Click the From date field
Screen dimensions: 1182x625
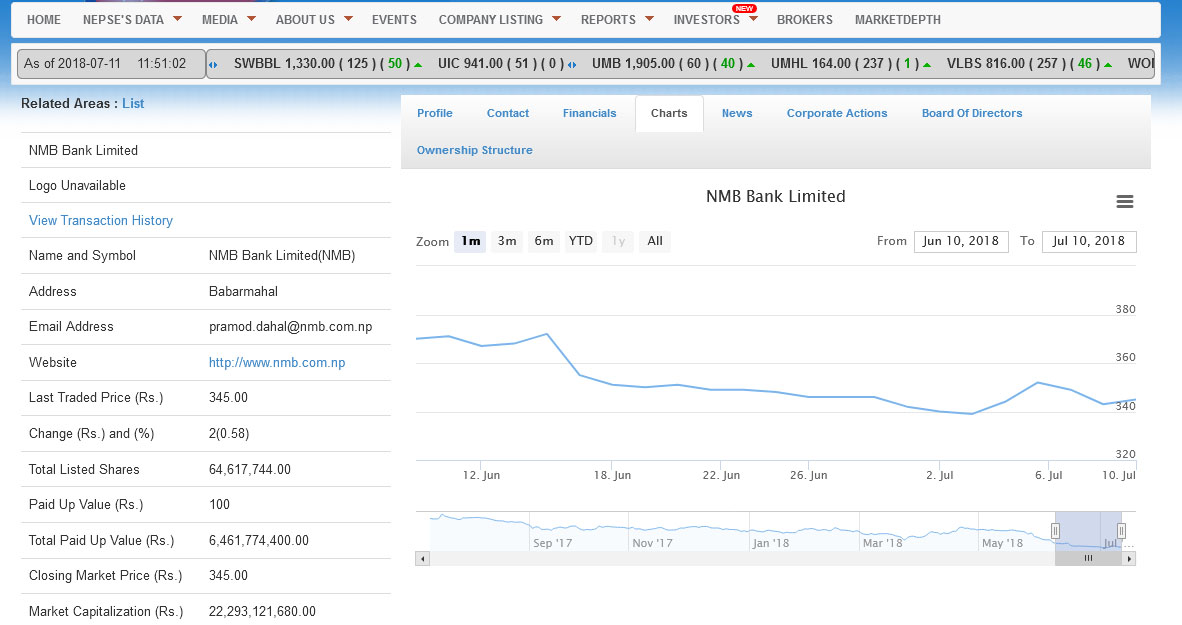pyautogui.click(x=961, y=241)
